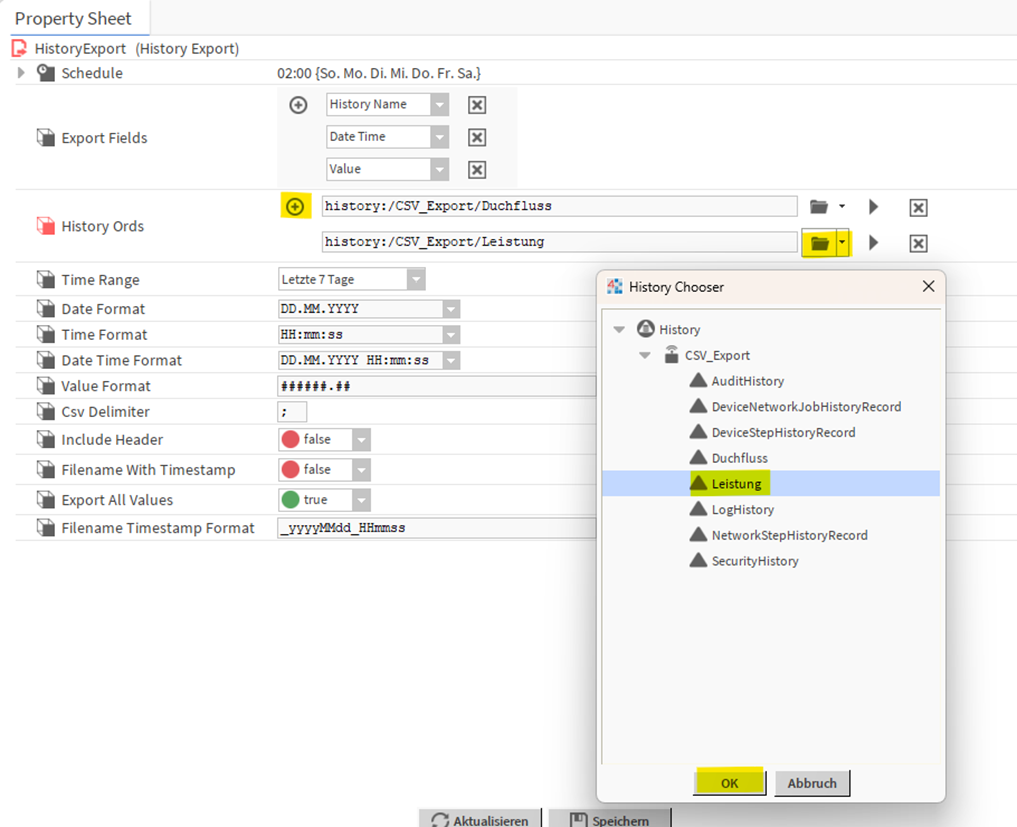This screenshot has height=827, width=1017.
Task: Click the History Ords red property icon
Action: (x=45, y=226)
